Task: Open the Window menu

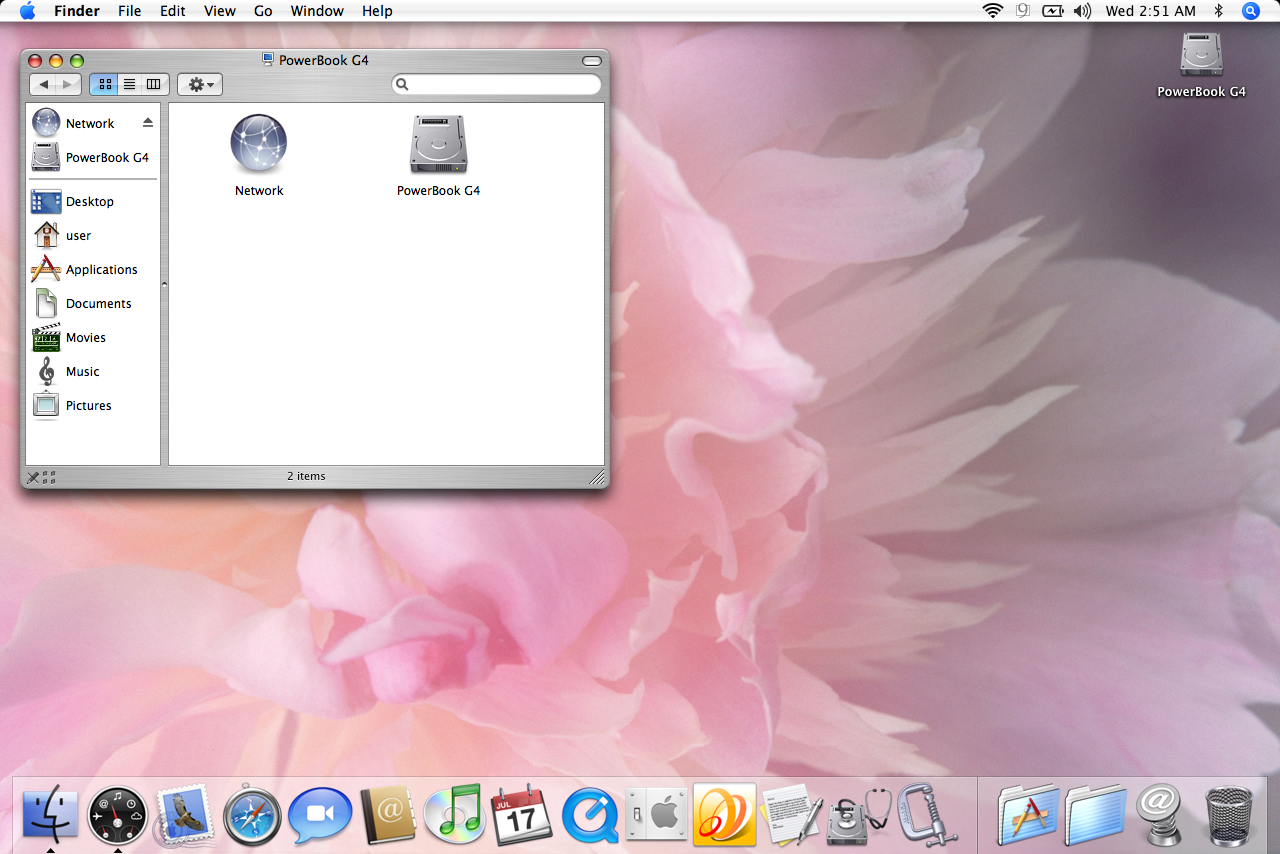Action: click(317, 11)
